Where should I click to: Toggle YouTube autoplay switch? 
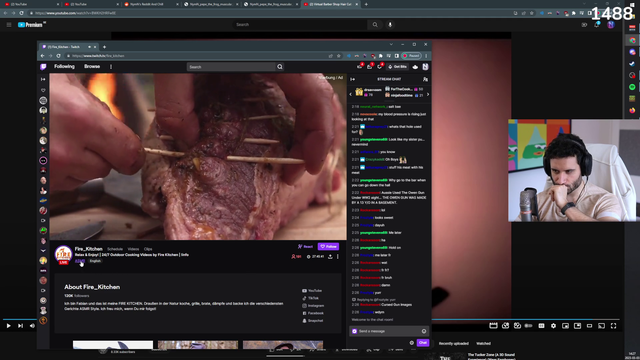click(529, 326)
